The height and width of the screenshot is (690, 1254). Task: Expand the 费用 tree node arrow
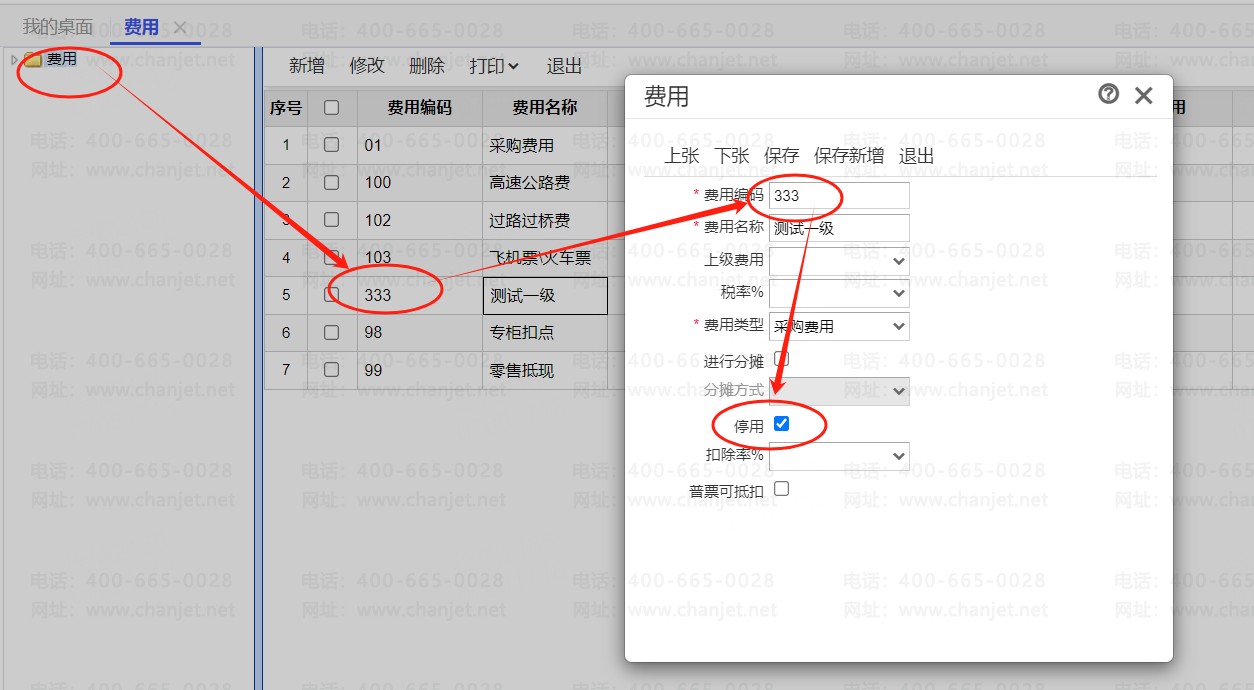14,60
